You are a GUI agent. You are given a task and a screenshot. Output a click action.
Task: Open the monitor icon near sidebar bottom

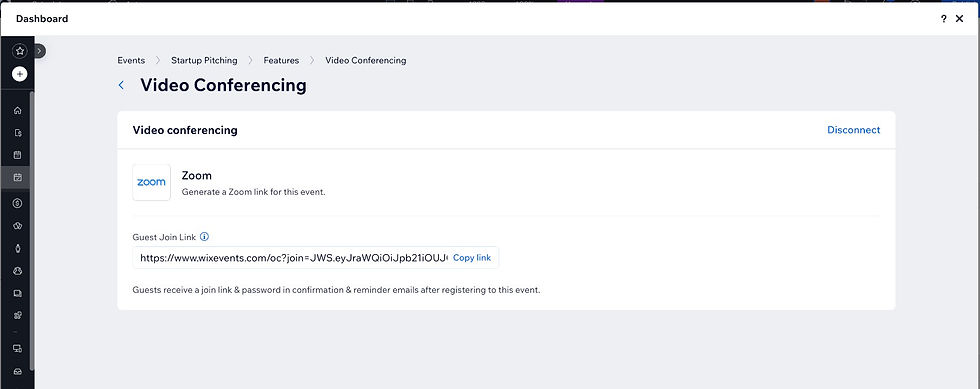pos(18,348)
